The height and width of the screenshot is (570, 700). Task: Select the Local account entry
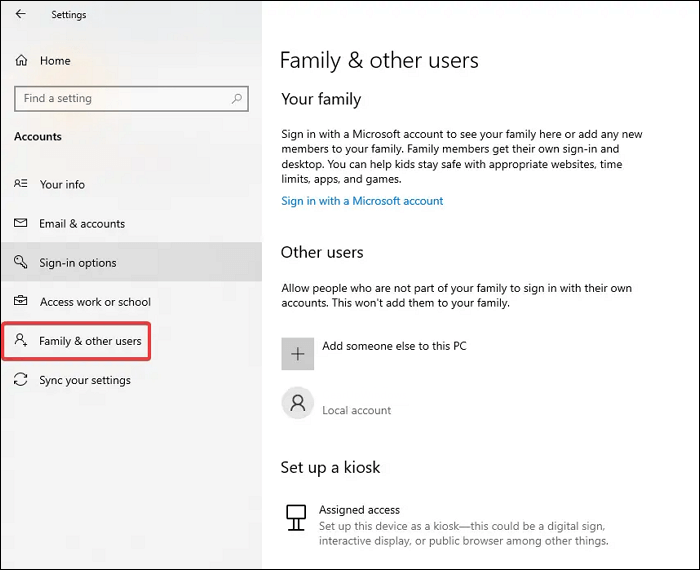pyautogui.click(x=356, y=410)
